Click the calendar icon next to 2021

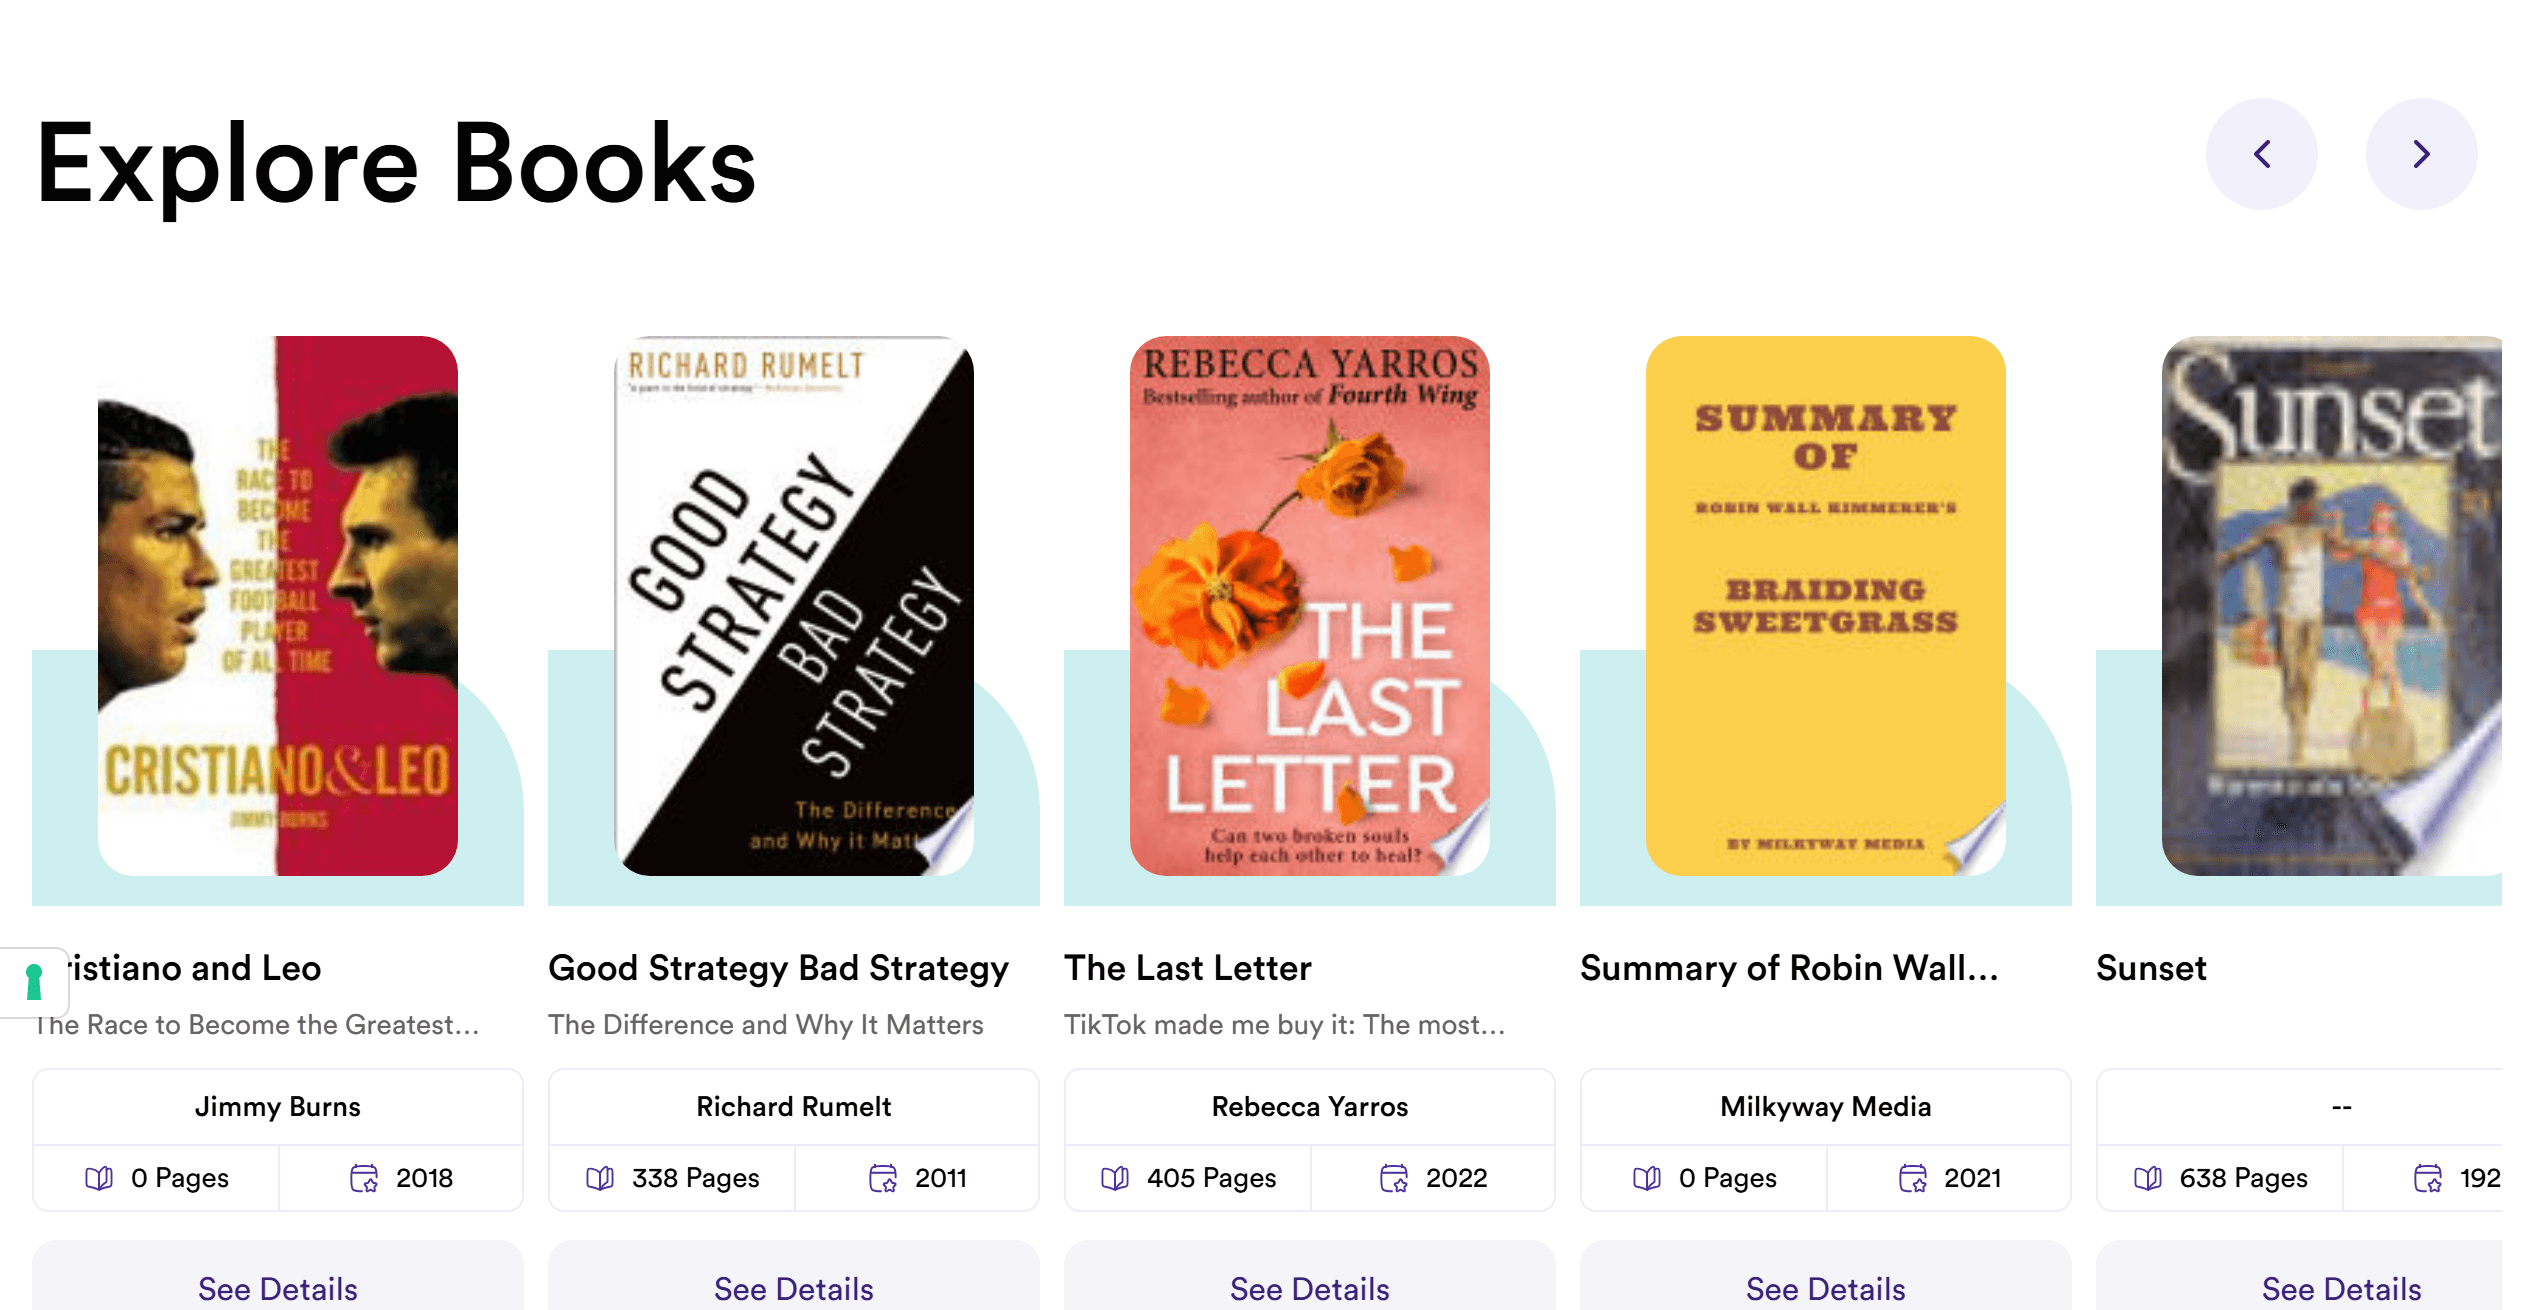coord(1913,1178)
